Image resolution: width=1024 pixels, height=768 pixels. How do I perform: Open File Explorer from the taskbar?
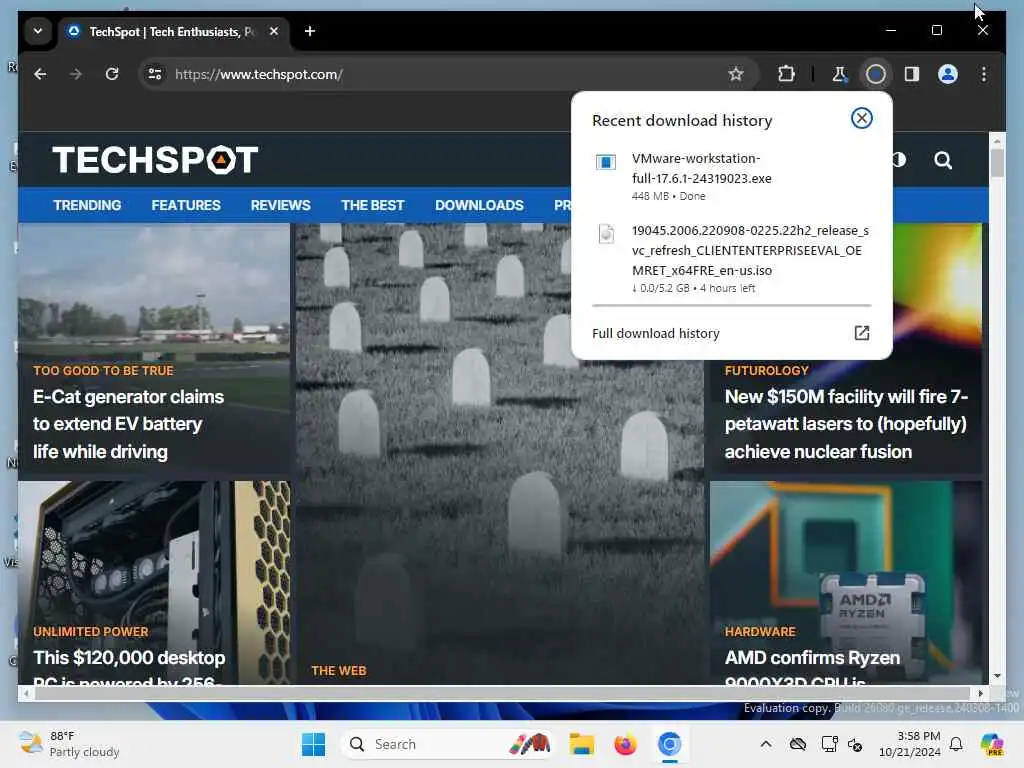[581, 744]
